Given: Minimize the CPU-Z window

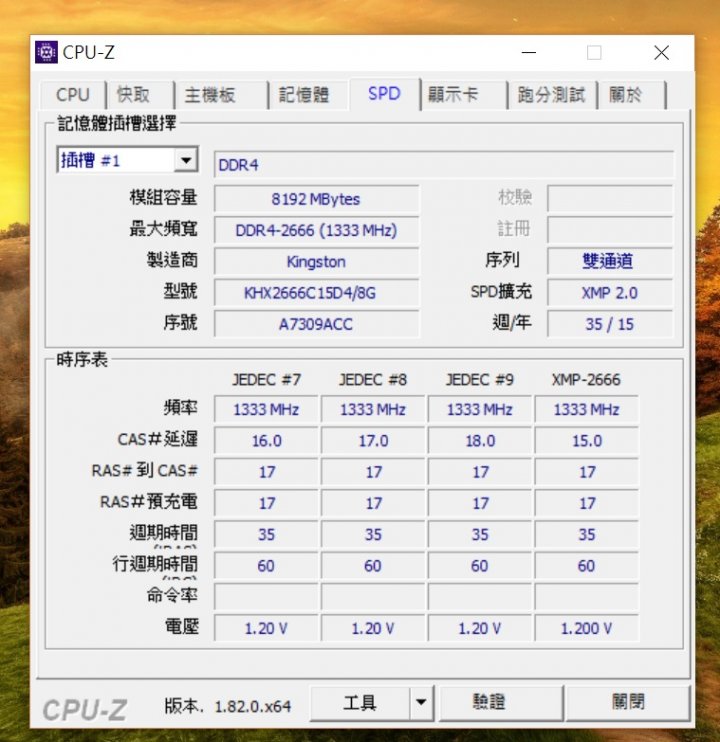Looking at the screenshot, I should pyautogui.click(x=528, y=53).
